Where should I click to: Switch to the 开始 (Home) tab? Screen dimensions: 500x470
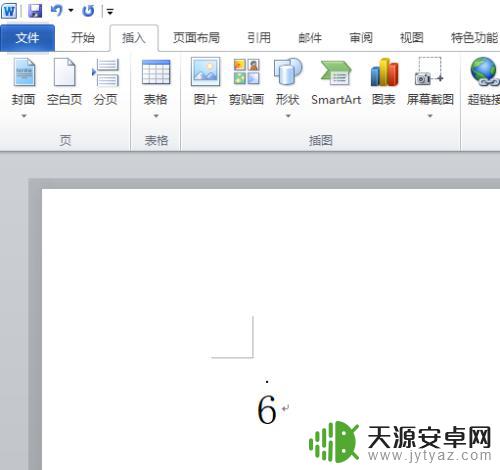click(x=83, y=38)
